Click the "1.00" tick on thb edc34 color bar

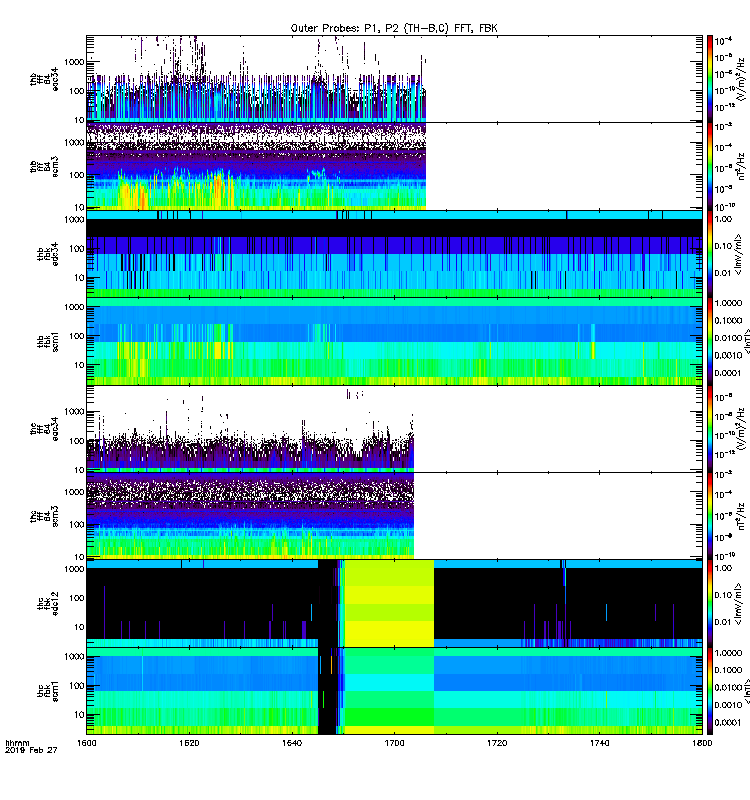tap(723, 219)
